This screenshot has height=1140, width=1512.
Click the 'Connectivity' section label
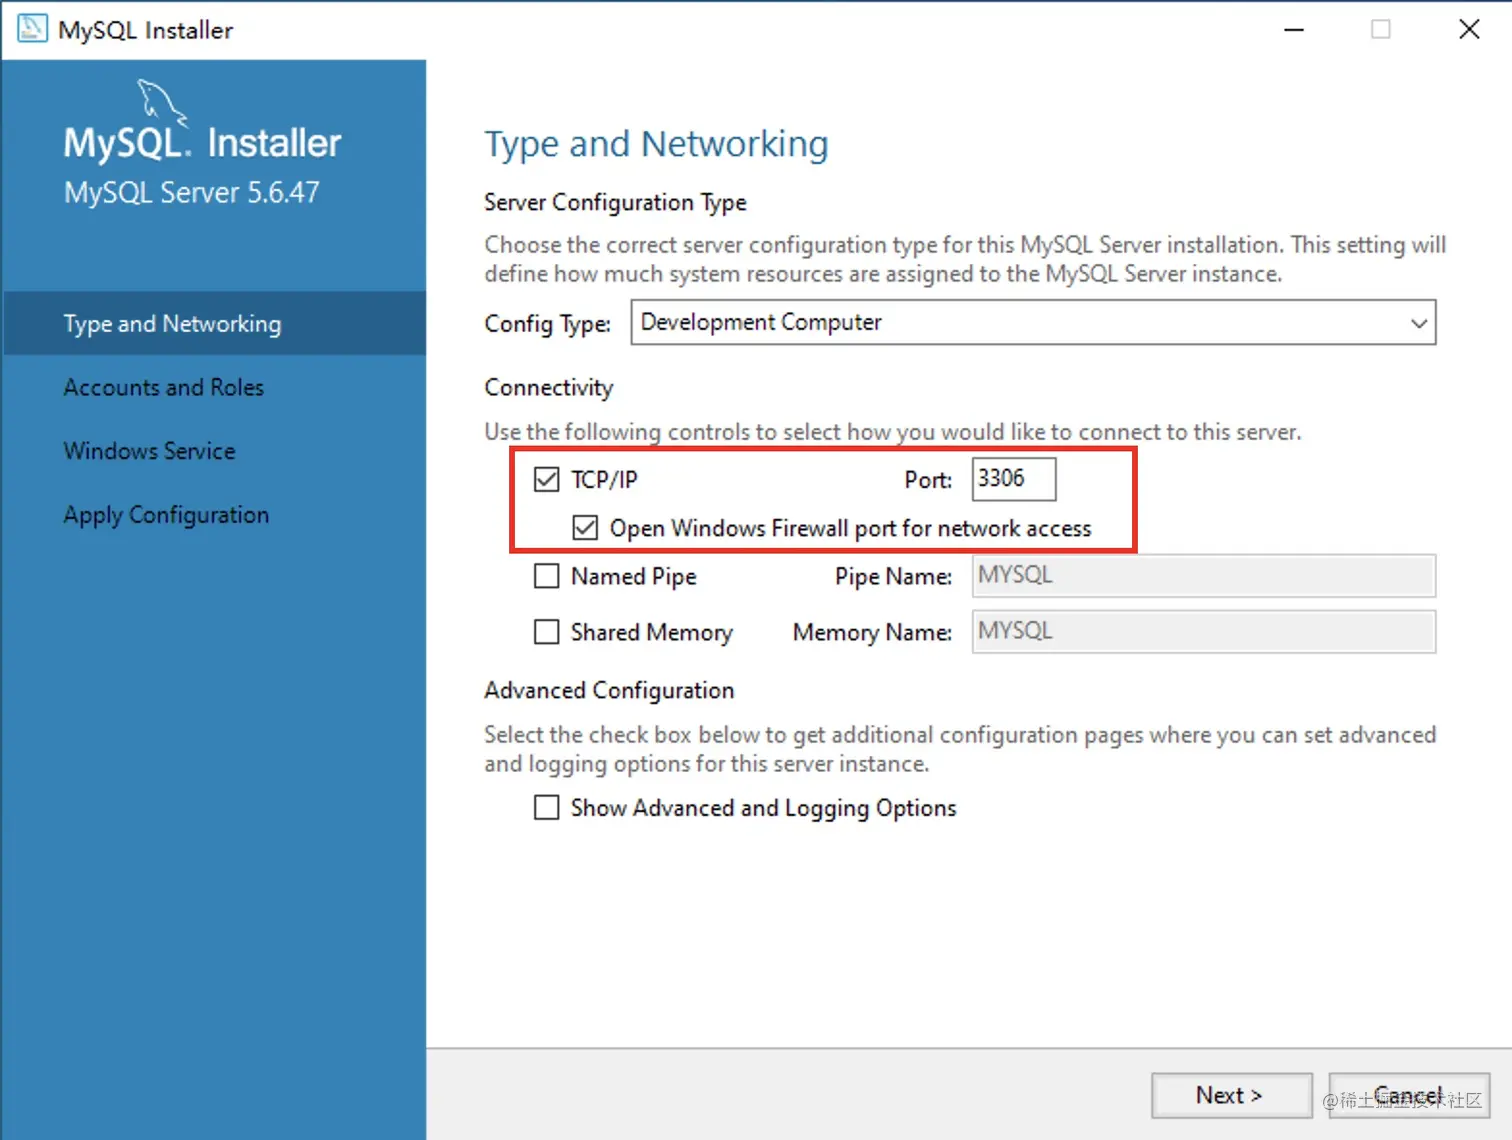click(x=548, y=388)
